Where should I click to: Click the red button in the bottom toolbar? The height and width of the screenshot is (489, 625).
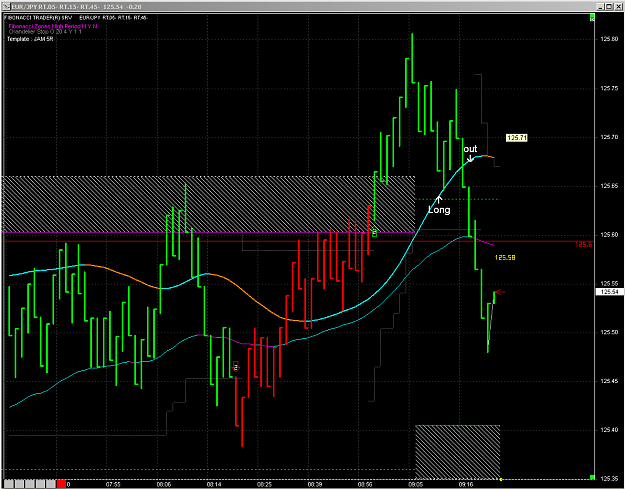61,484
